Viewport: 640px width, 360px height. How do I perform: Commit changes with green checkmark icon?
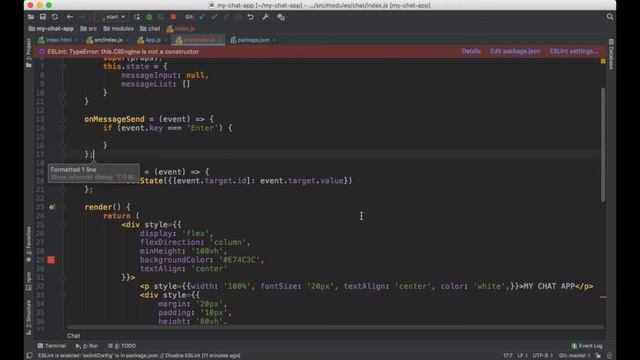click(214, 17)
